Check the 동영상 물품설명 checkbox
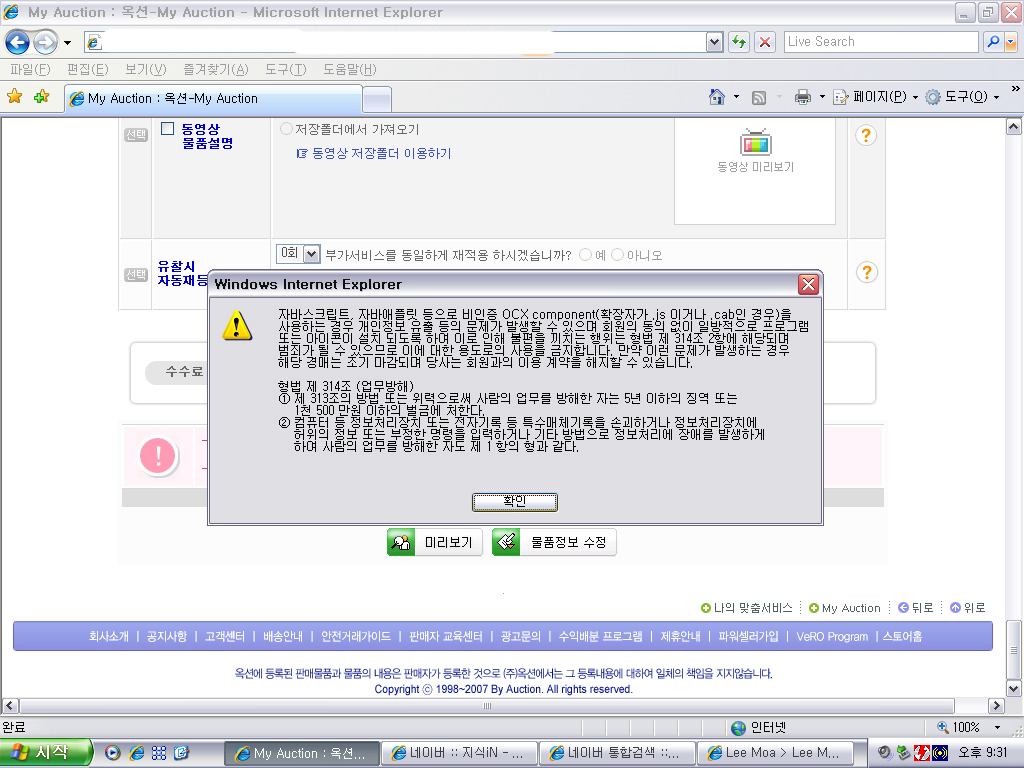The height and width of the screenshot is (768, 1024). 168,129
